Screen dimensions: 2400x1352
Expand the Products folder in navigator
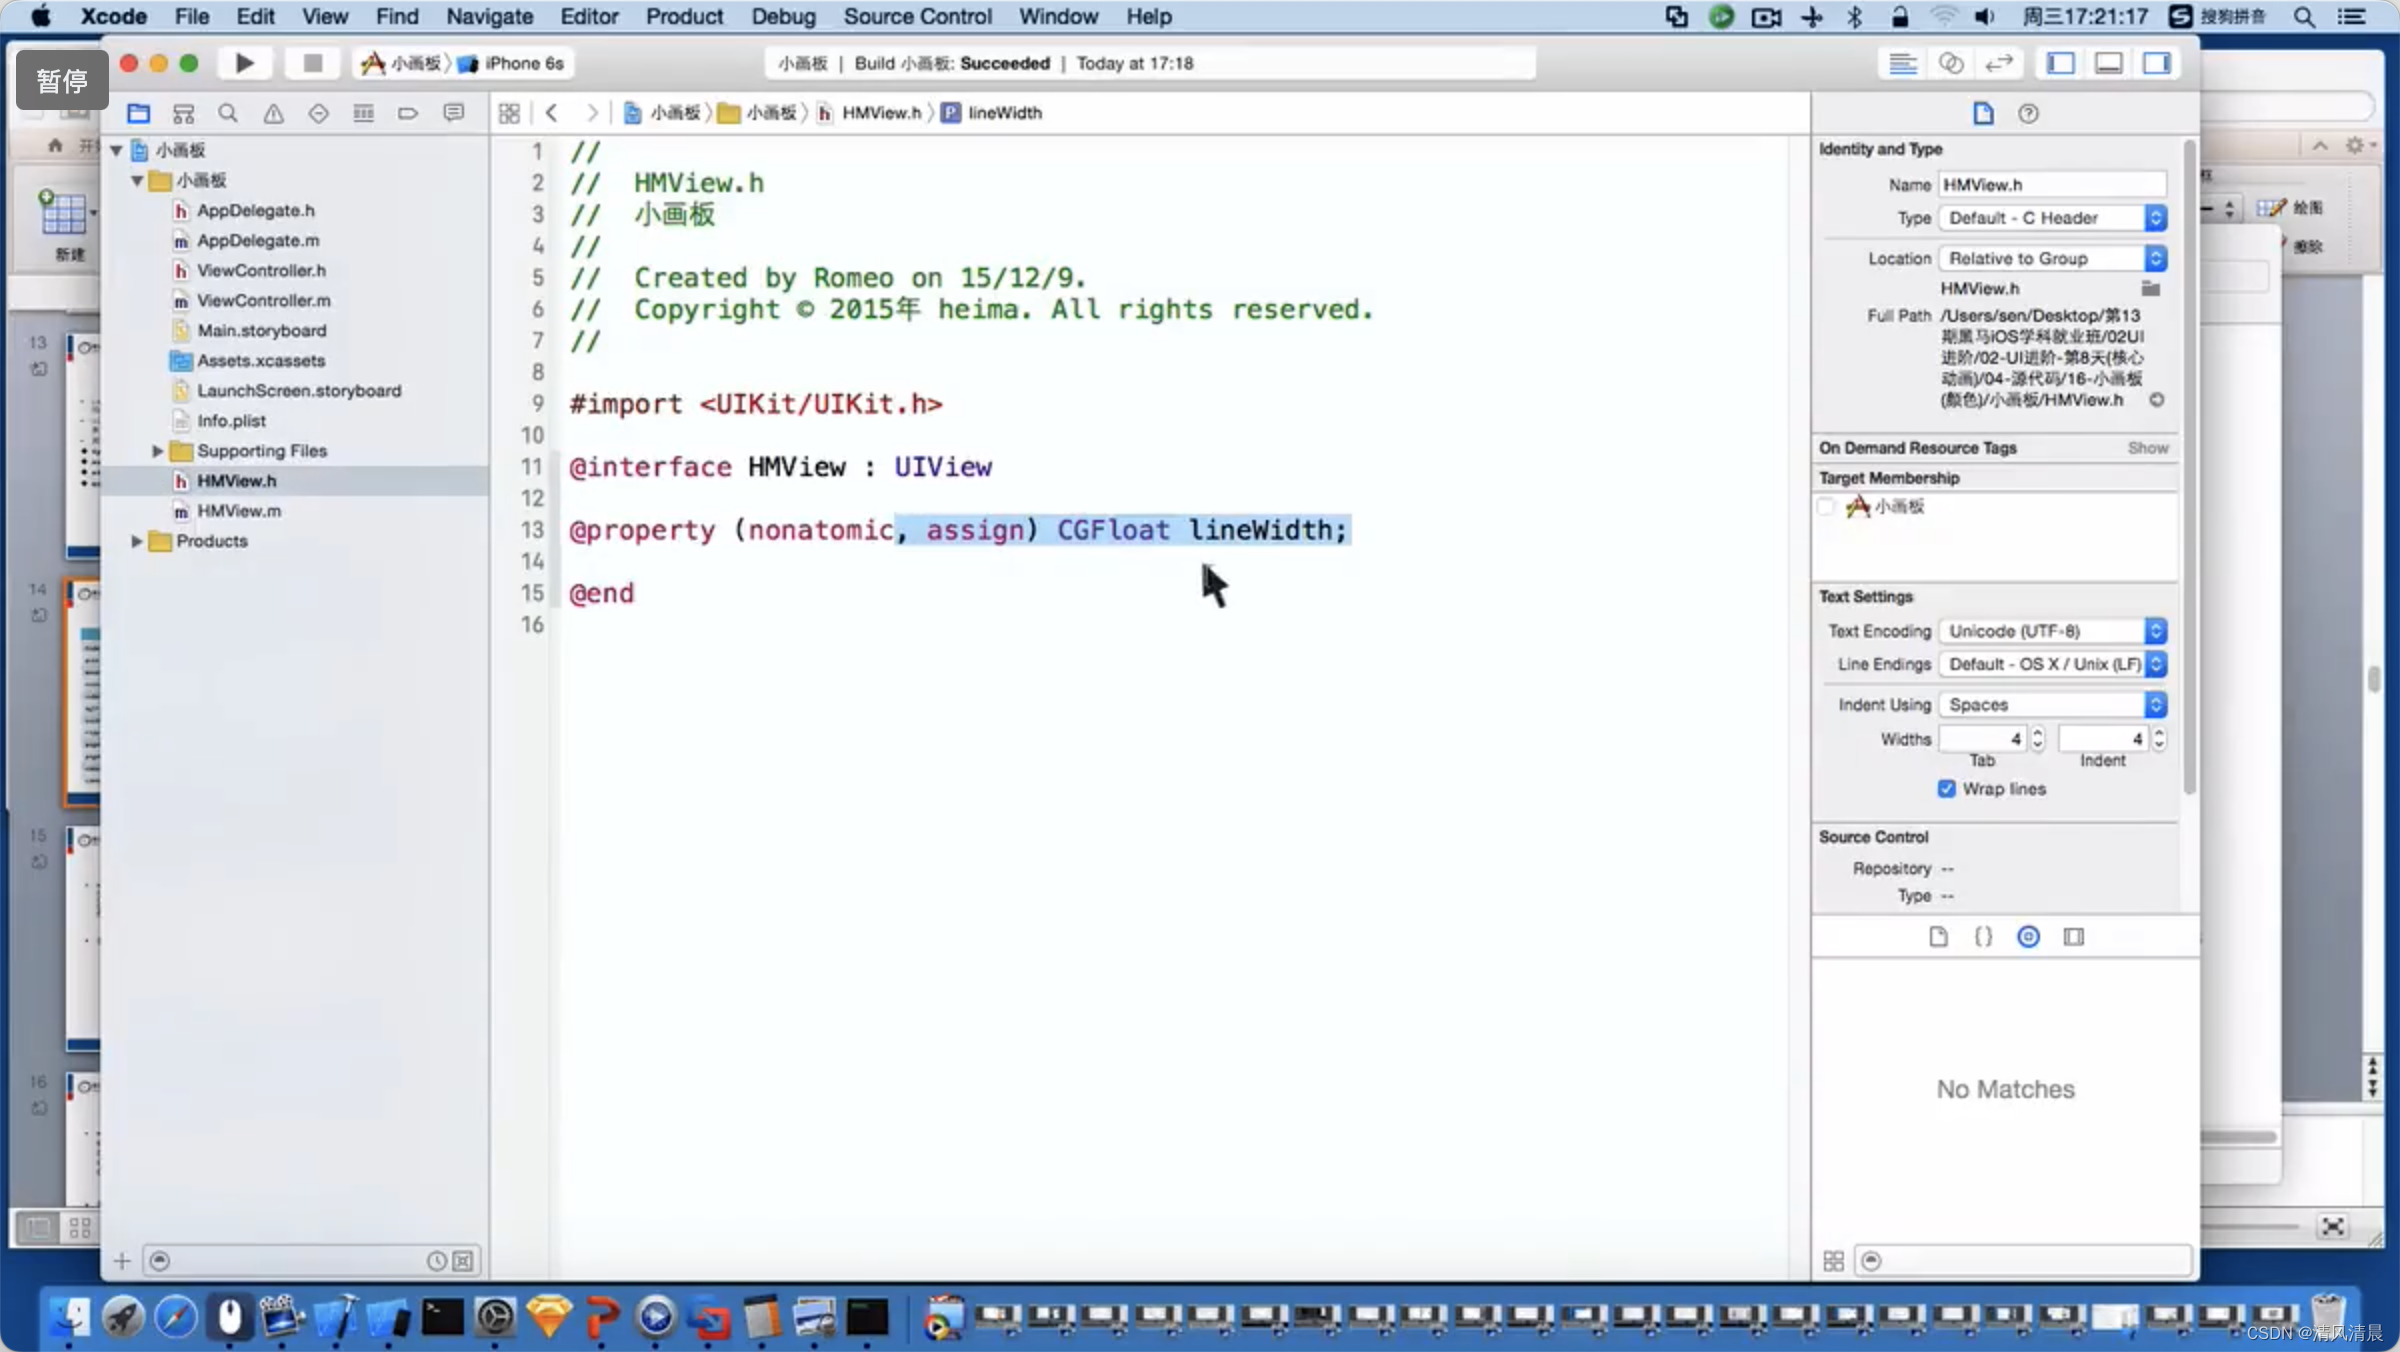click(x=137, y=541)
